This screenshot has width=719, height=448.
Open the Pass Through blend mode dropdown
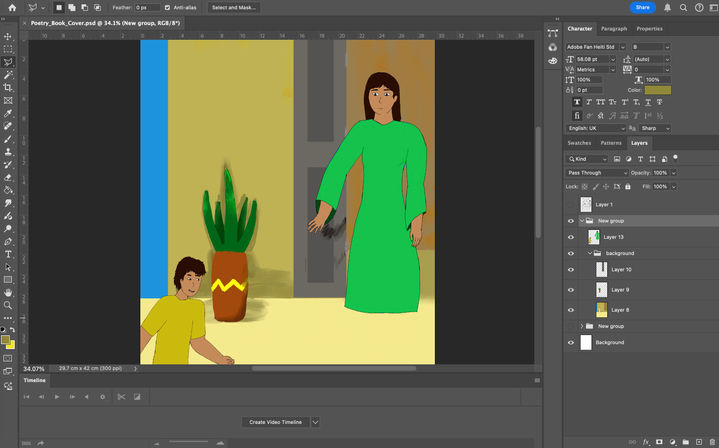coord(596,173)
